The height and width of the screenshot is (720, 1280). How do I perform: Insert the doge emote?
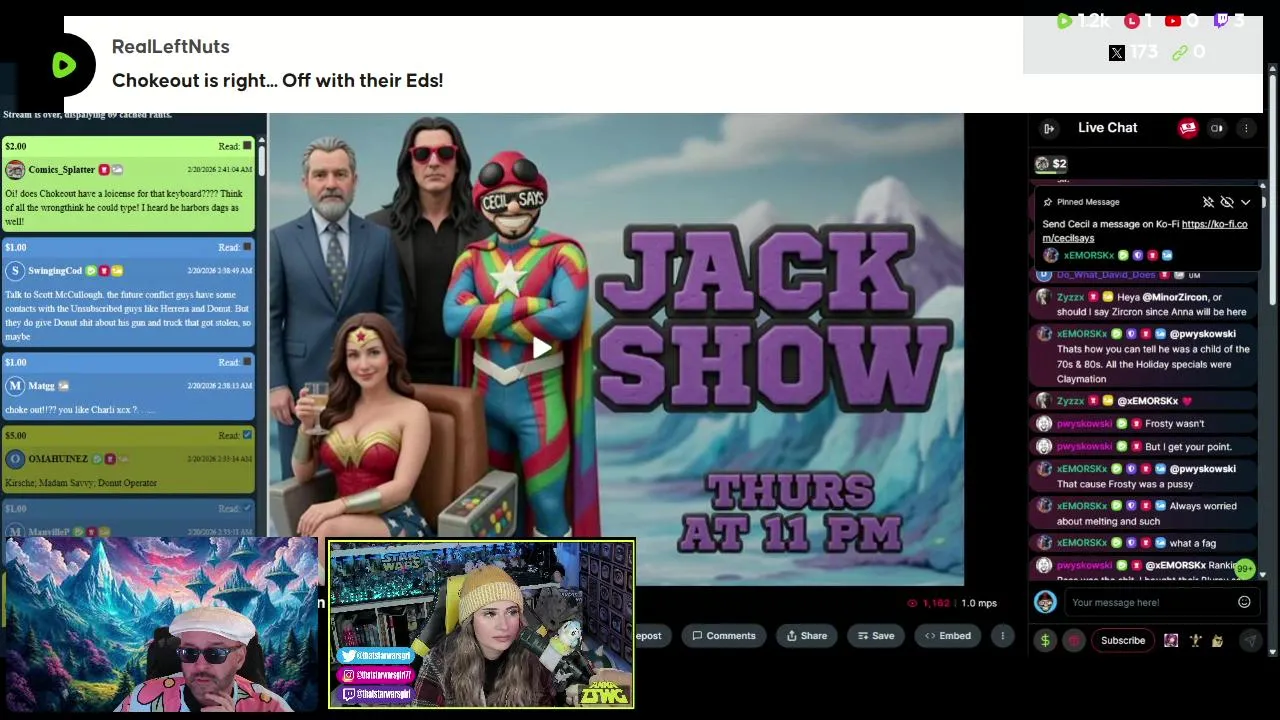[1217, 640]
